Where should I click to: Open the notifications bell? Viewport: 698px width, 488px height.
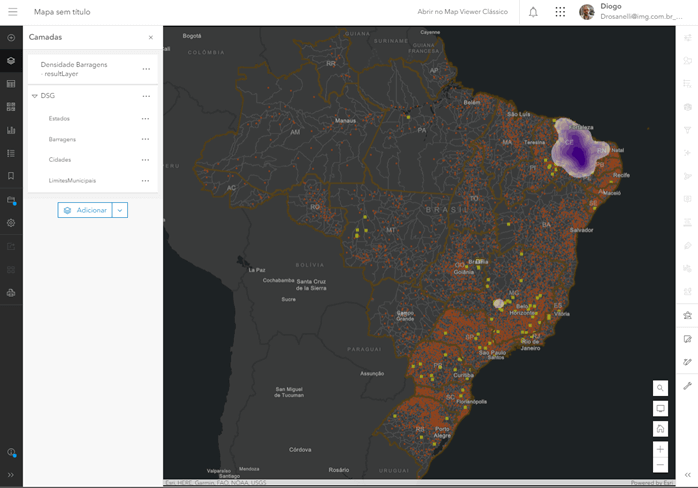(533, 12)
